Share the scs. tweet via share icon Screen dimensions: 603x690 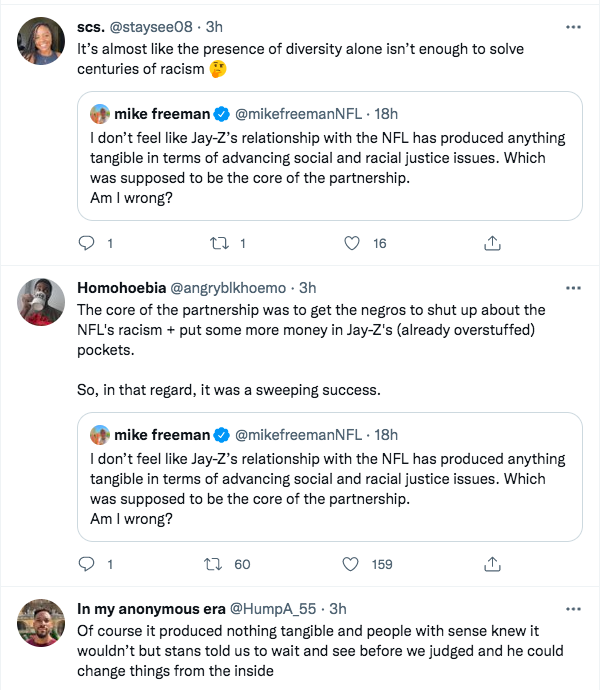[492, 243]
